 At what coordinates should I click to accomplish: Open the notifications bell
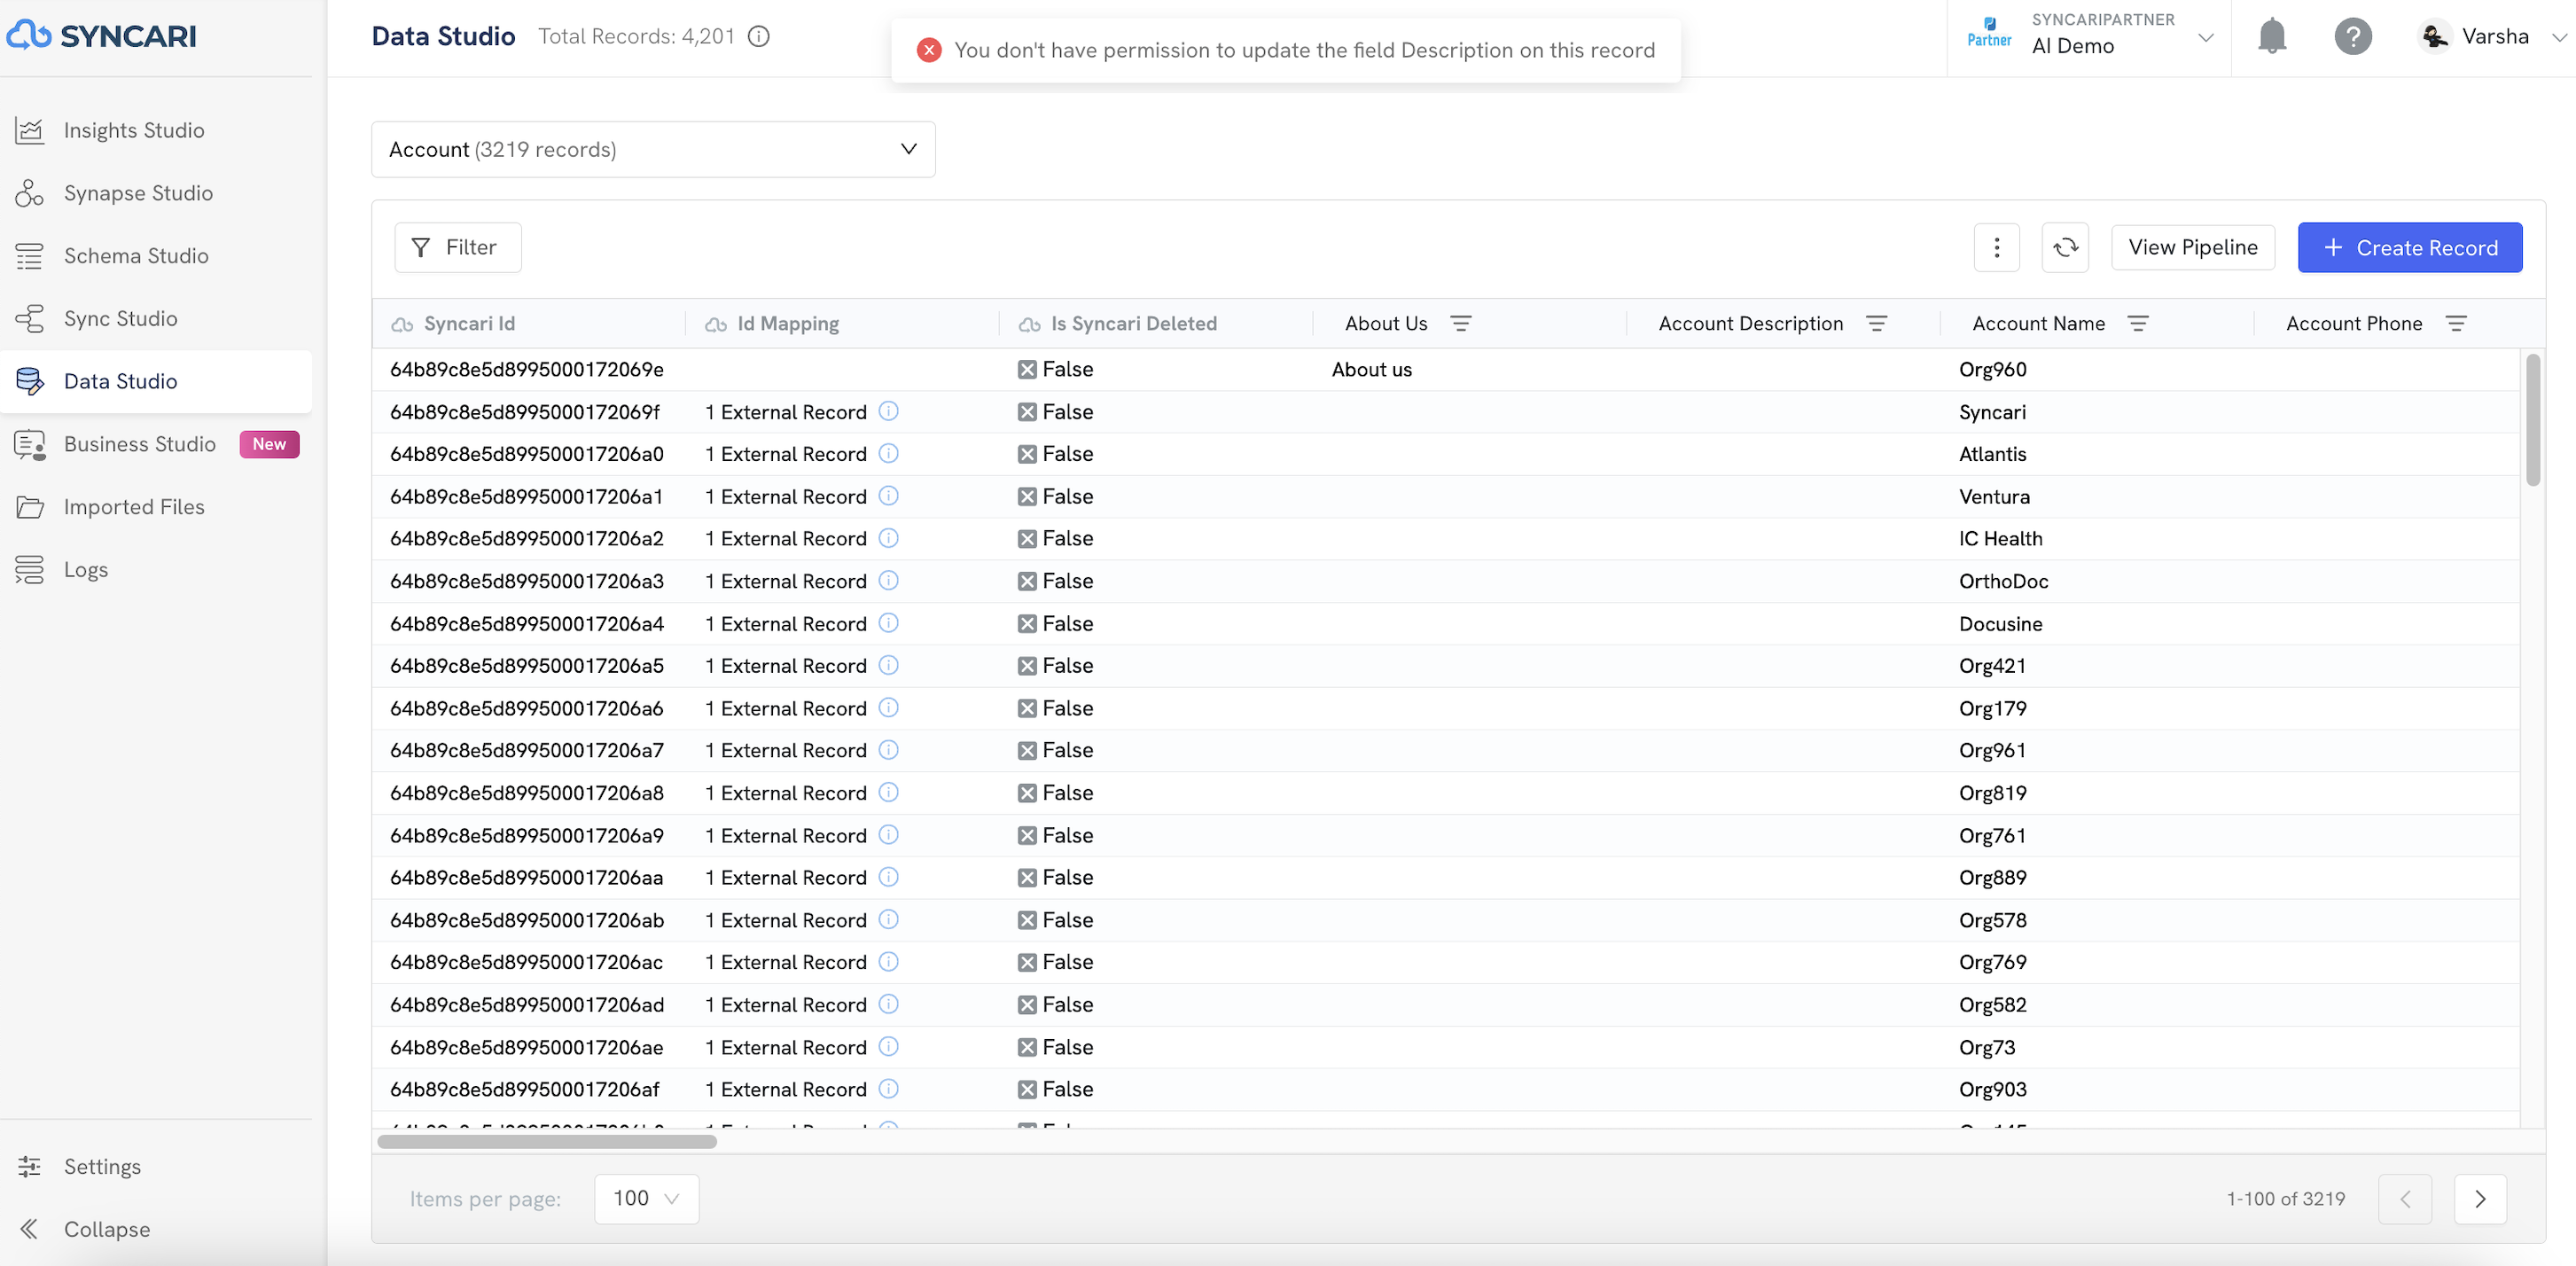pos(2272,36)
